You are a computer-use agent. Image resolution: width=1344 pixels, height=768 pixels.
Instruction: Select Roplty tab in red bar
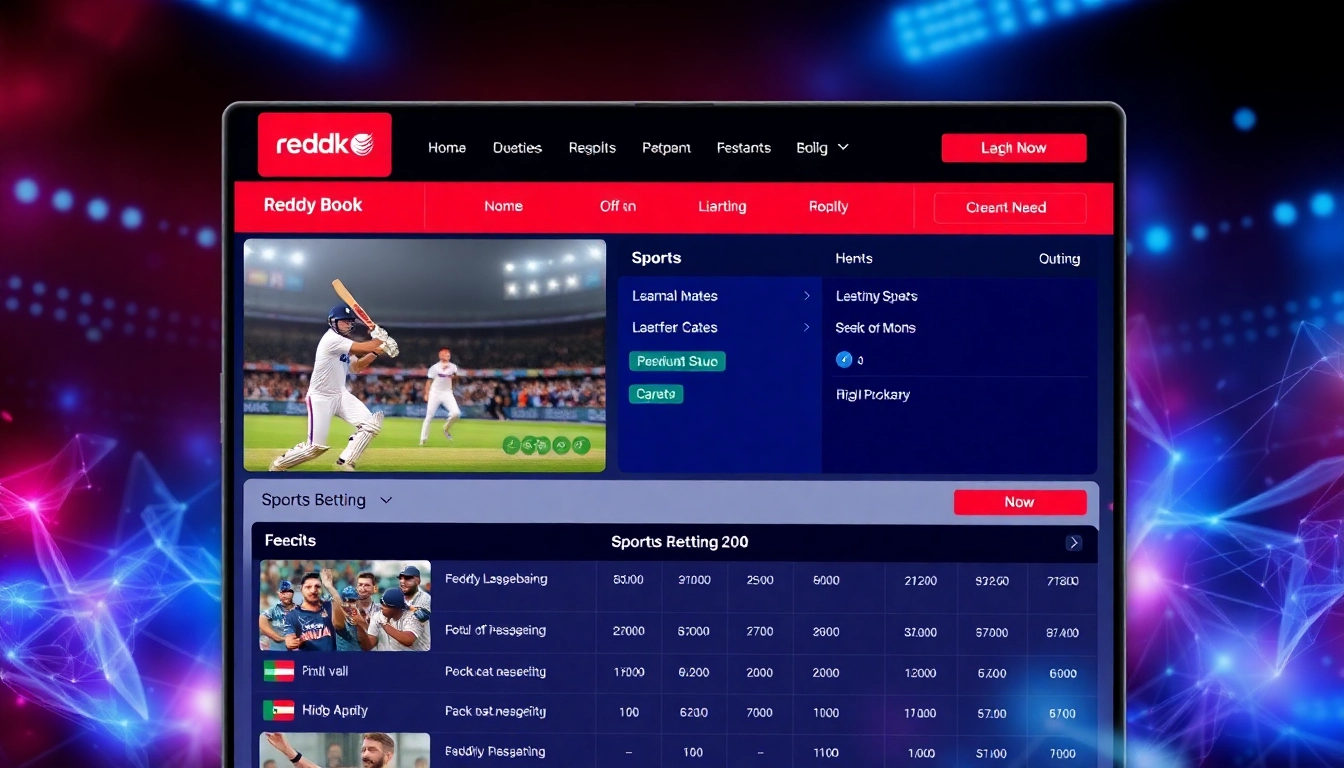pyautogui.click(x=828, y=206)
